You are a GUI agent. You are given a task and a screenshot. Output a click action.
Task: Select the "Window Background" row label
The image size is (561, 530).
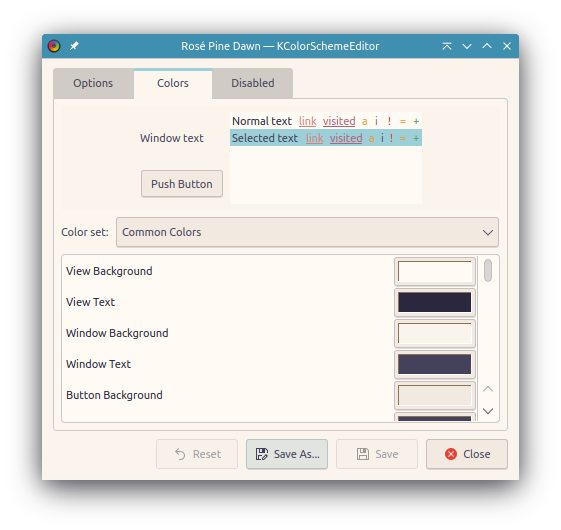tap(117, 333)
